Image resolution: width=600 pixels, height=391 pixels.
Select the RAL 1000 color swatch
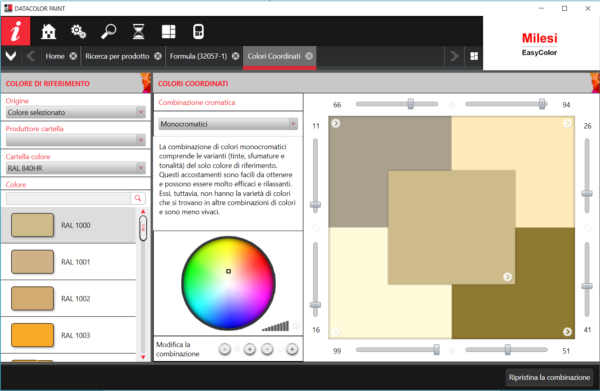coord(33,225)
